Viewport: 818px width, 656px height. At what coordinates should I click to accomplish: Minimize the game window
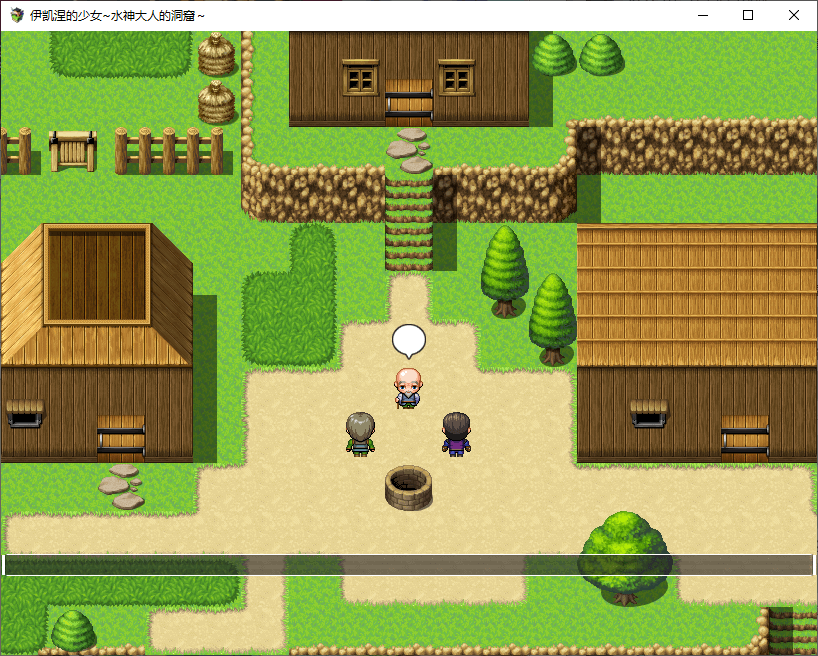702,15
